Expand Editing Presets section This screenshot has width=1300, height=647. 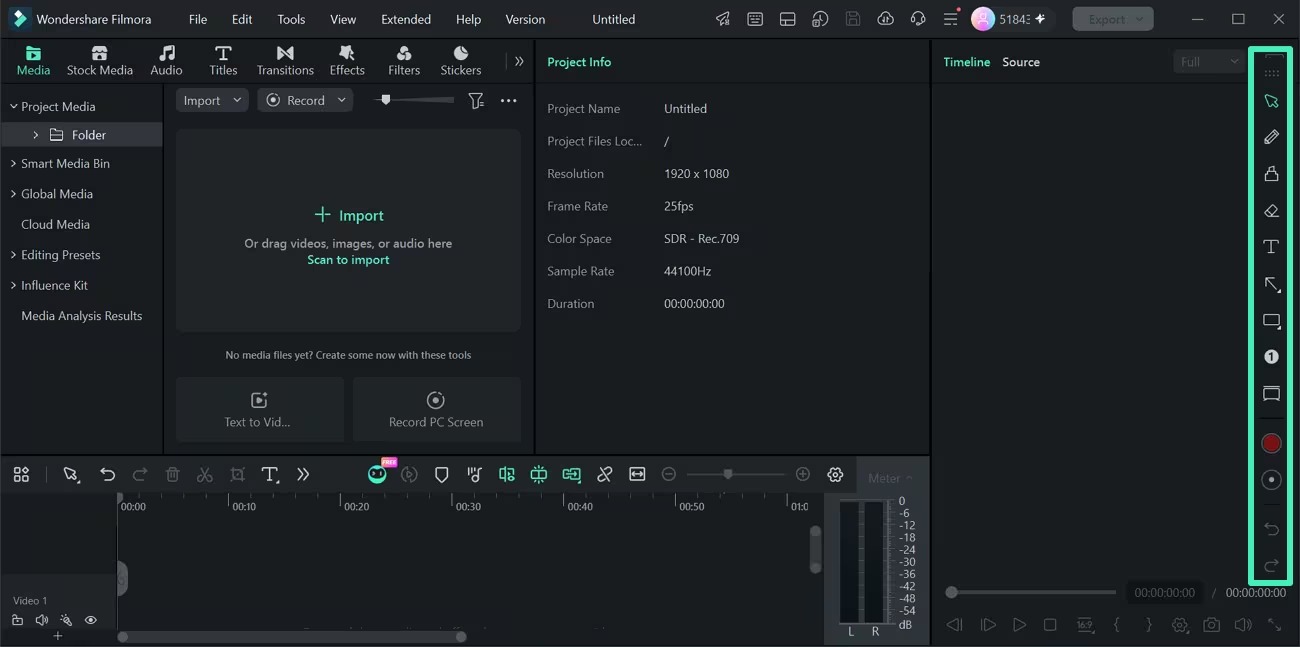[x=14, y=255]
